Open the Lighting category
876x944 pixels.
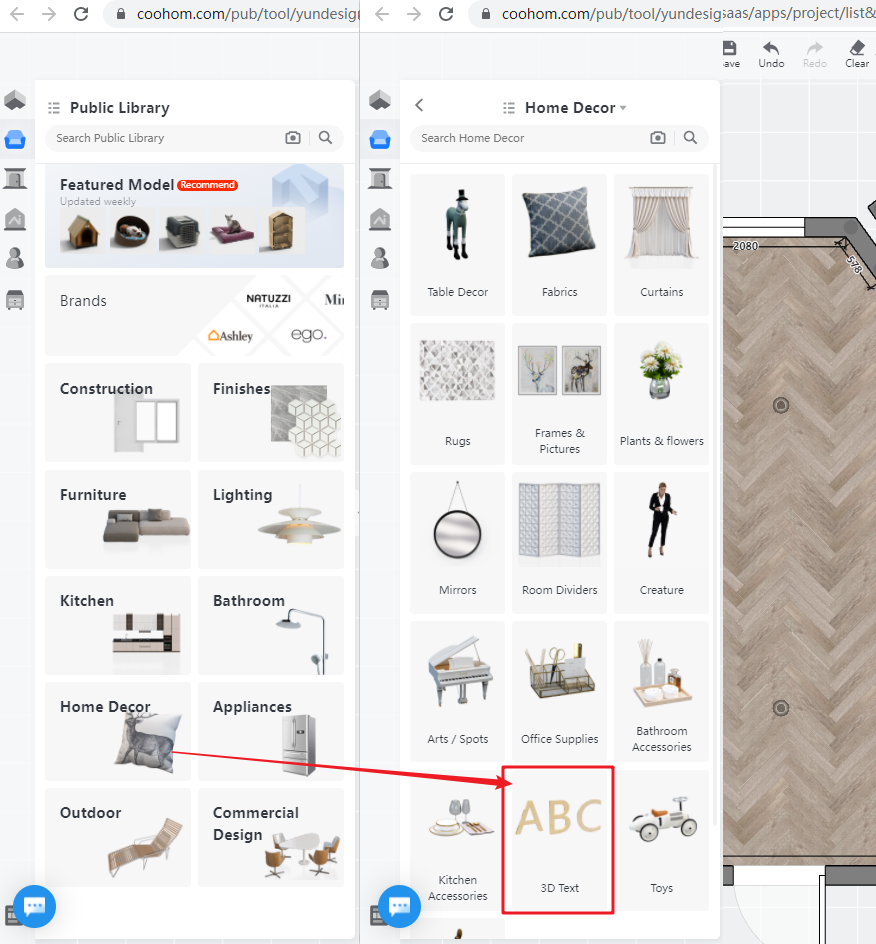click(x=271, y=519)
